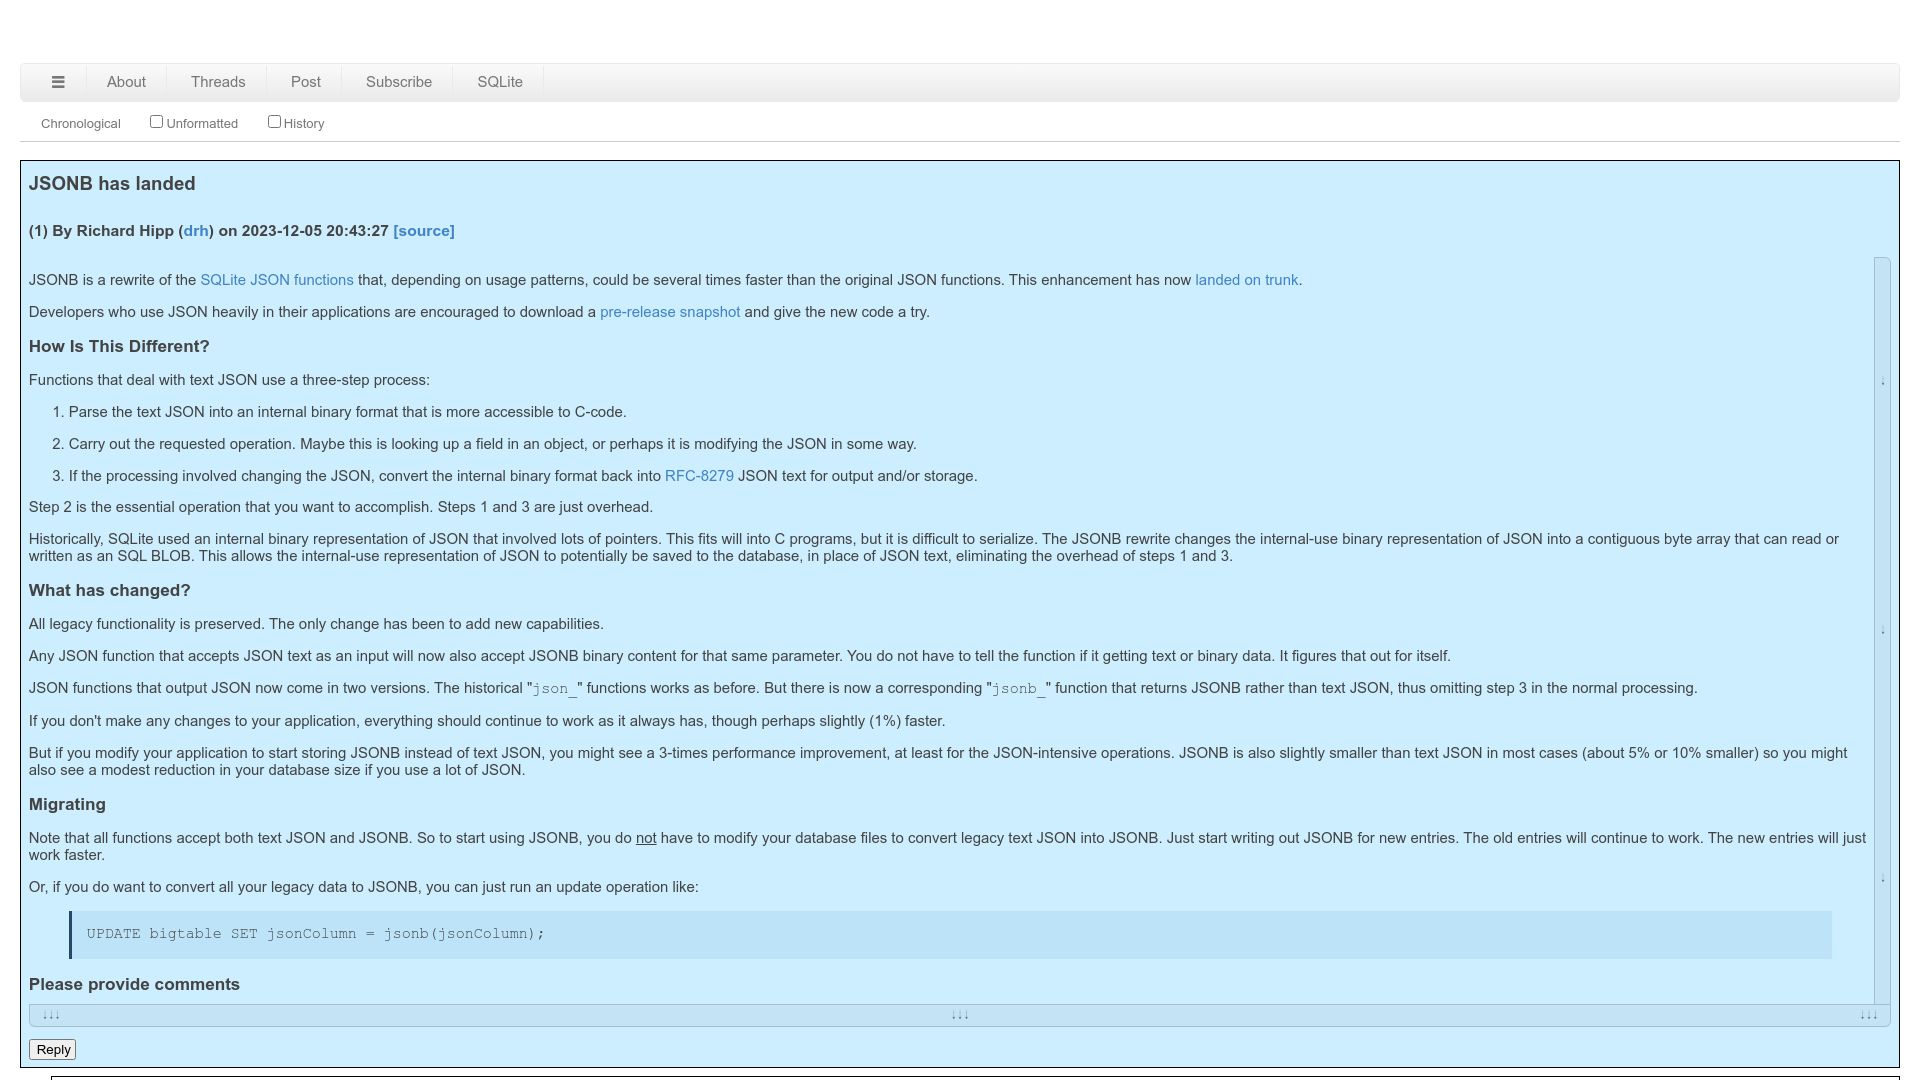Open the landed on trunk link

click(1246, 281)
